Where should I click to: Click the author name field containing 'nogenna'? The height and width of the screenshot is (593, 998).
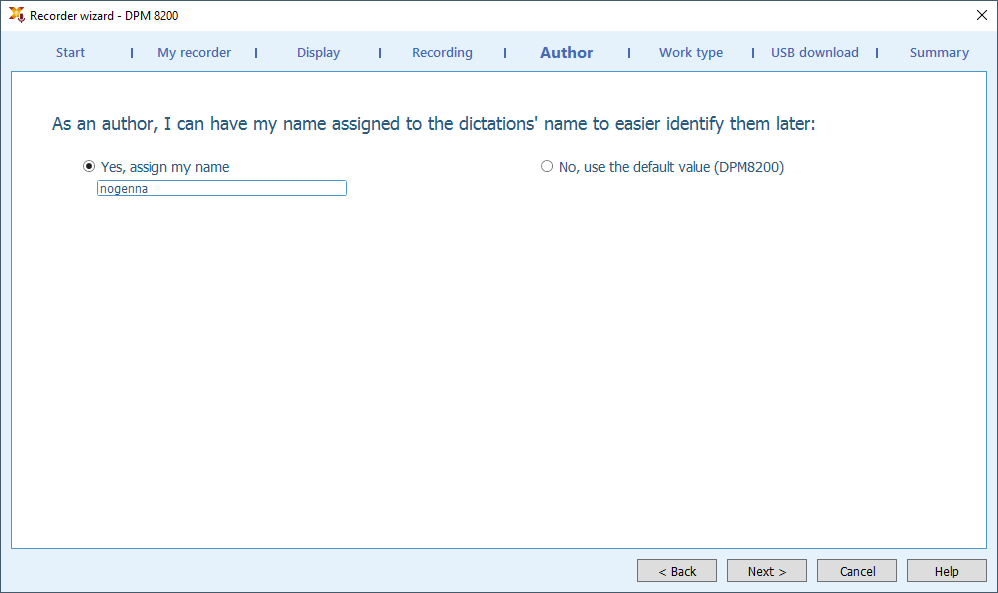(221, 188)
